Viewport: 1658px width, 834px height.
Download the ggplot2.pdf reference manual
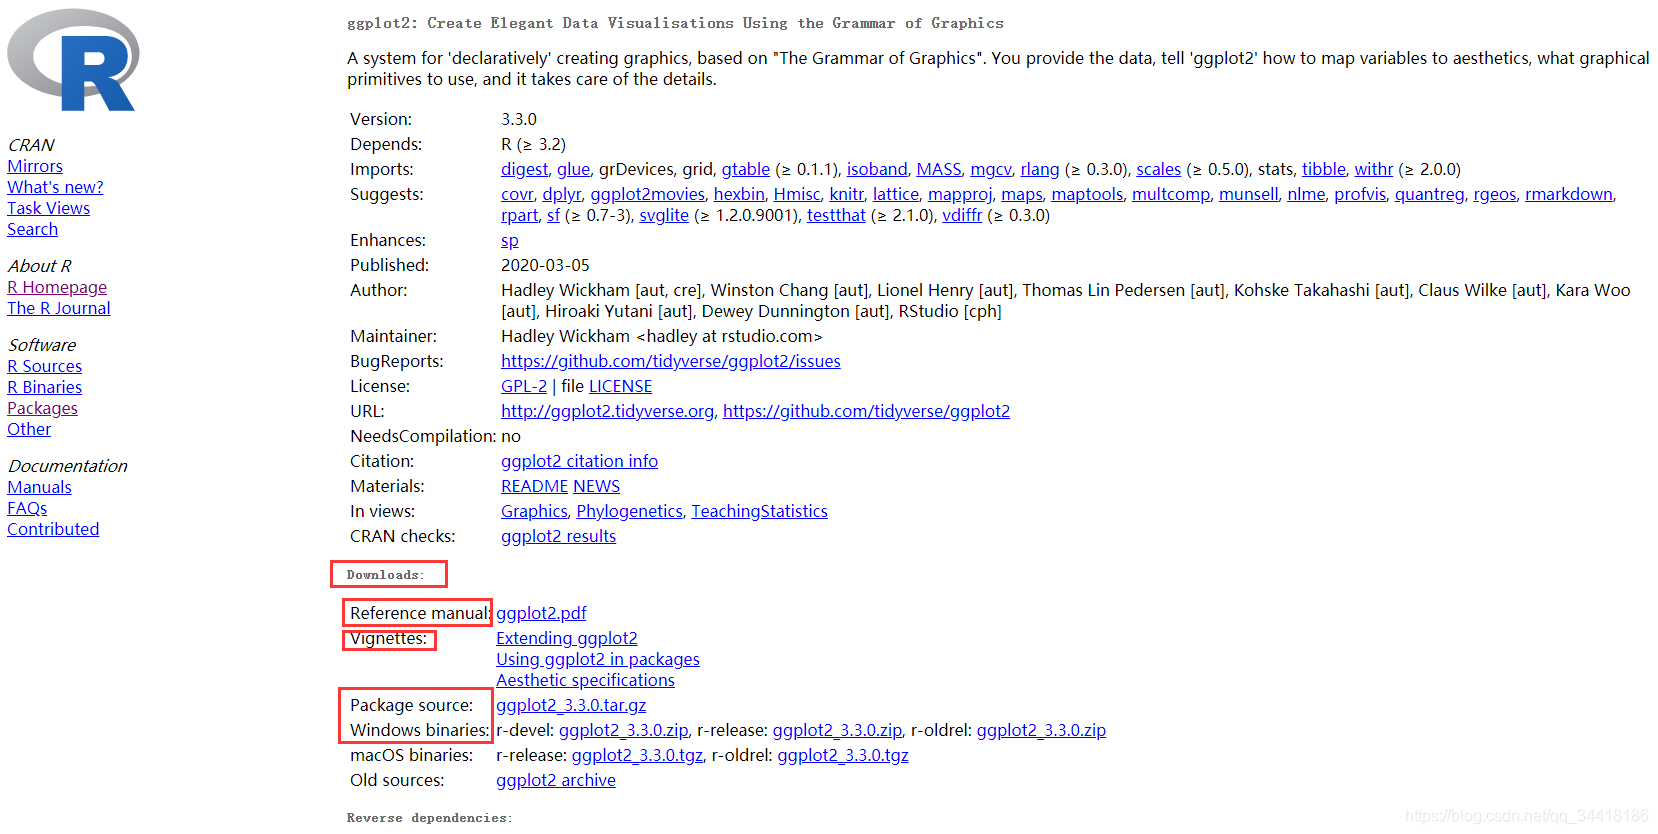point(541,613)
